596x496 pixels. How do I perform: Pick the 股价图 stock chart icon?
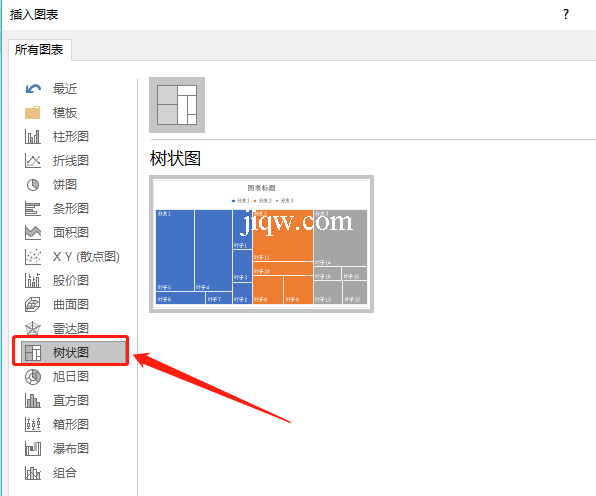pos(33,280)
